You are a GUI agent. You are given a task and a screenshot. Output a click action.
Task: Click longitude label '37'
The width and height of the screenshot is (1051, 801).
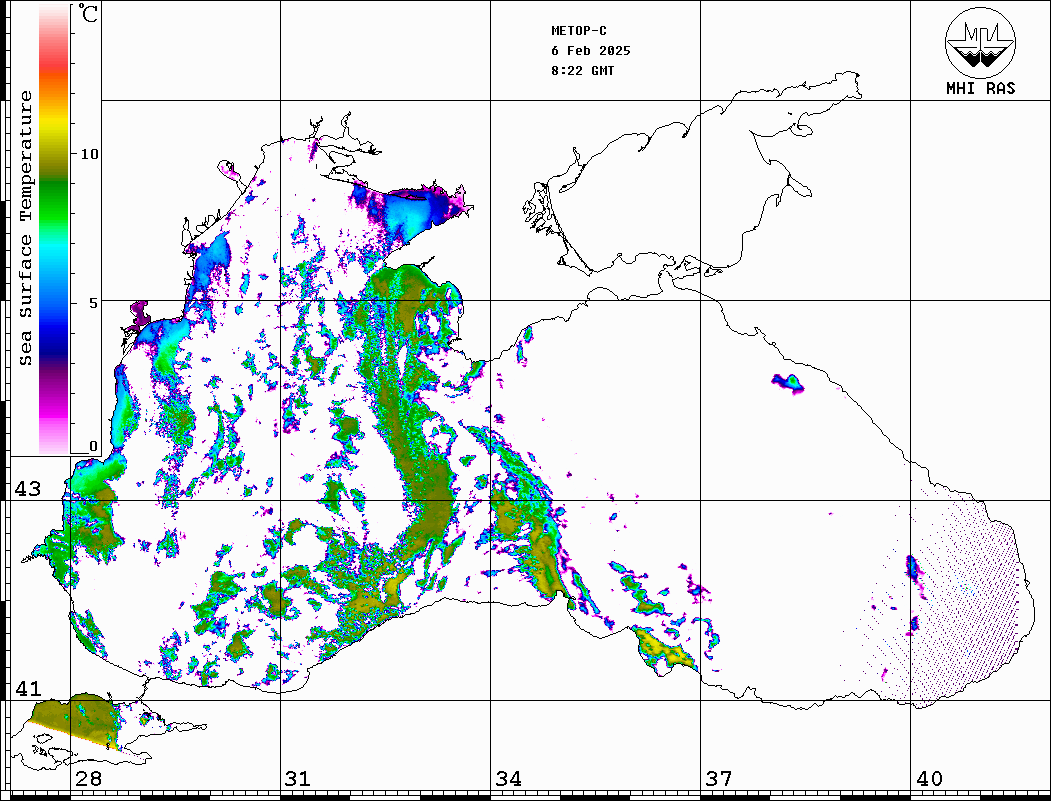click(x=719, y=778)
